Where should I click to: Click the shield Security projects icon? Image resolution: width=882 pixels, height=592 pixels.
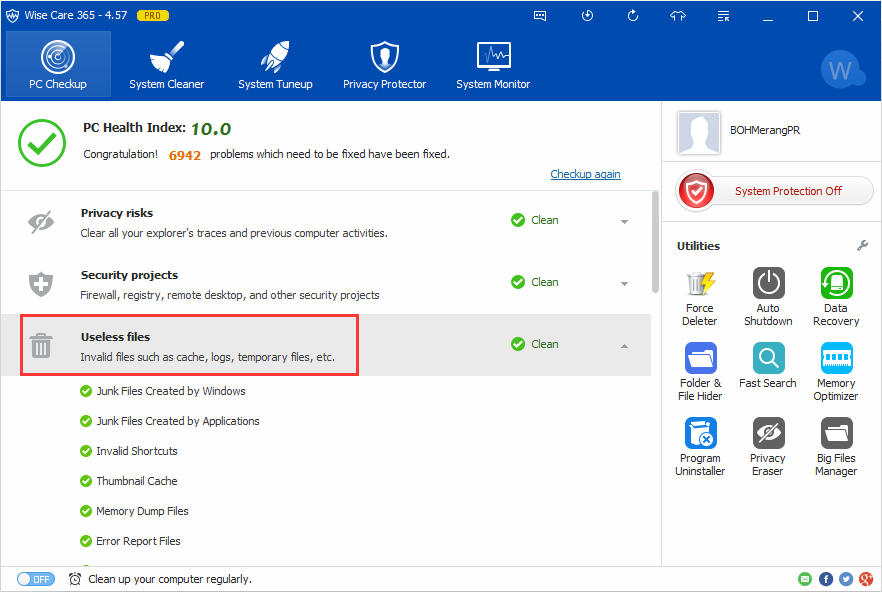coord(41,284)
